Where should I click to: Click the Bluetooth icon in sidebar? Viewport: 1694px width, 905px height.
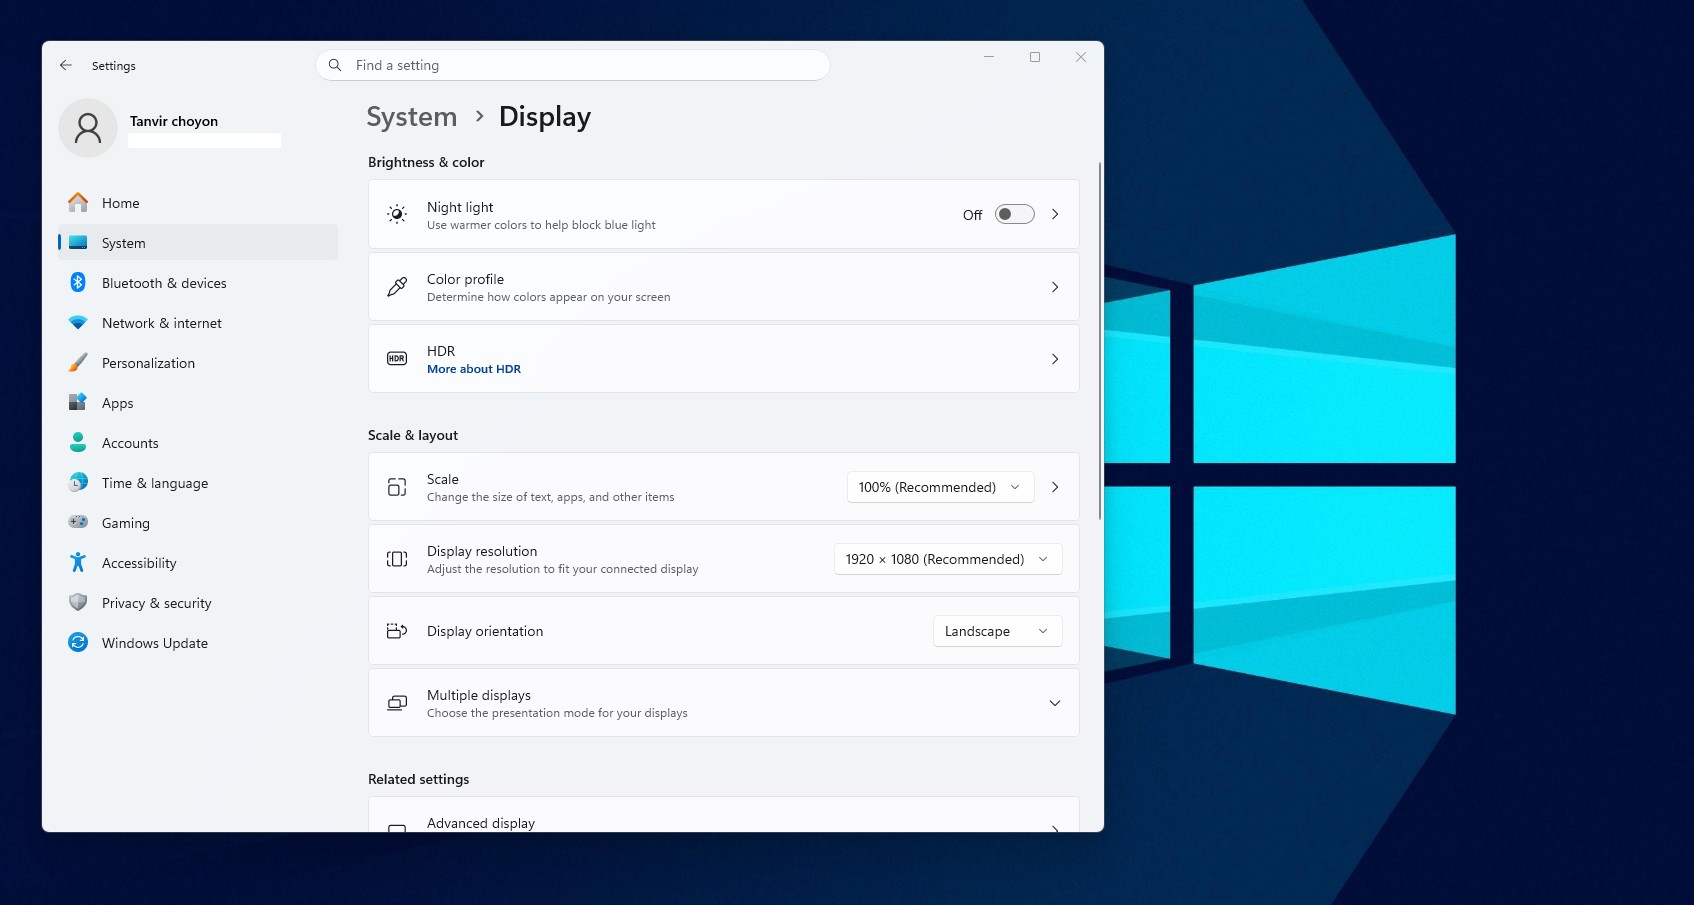tap(78, 282)
